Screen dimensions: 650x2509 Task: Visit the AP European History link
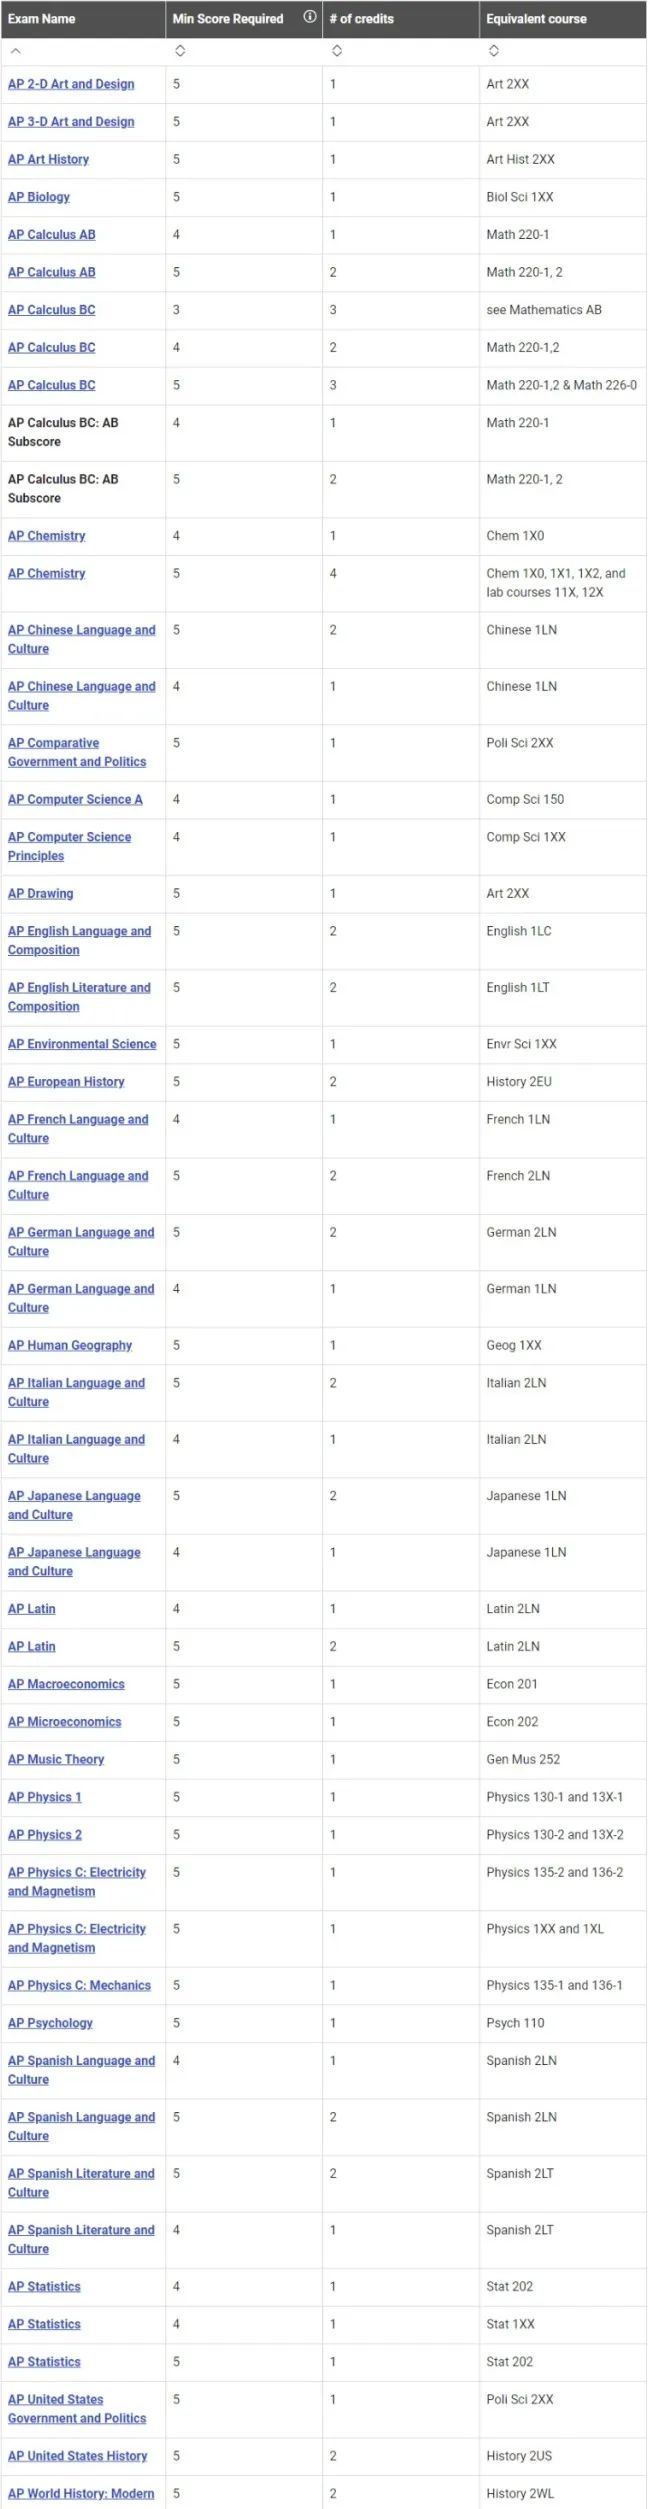[x=66, y=1082]
